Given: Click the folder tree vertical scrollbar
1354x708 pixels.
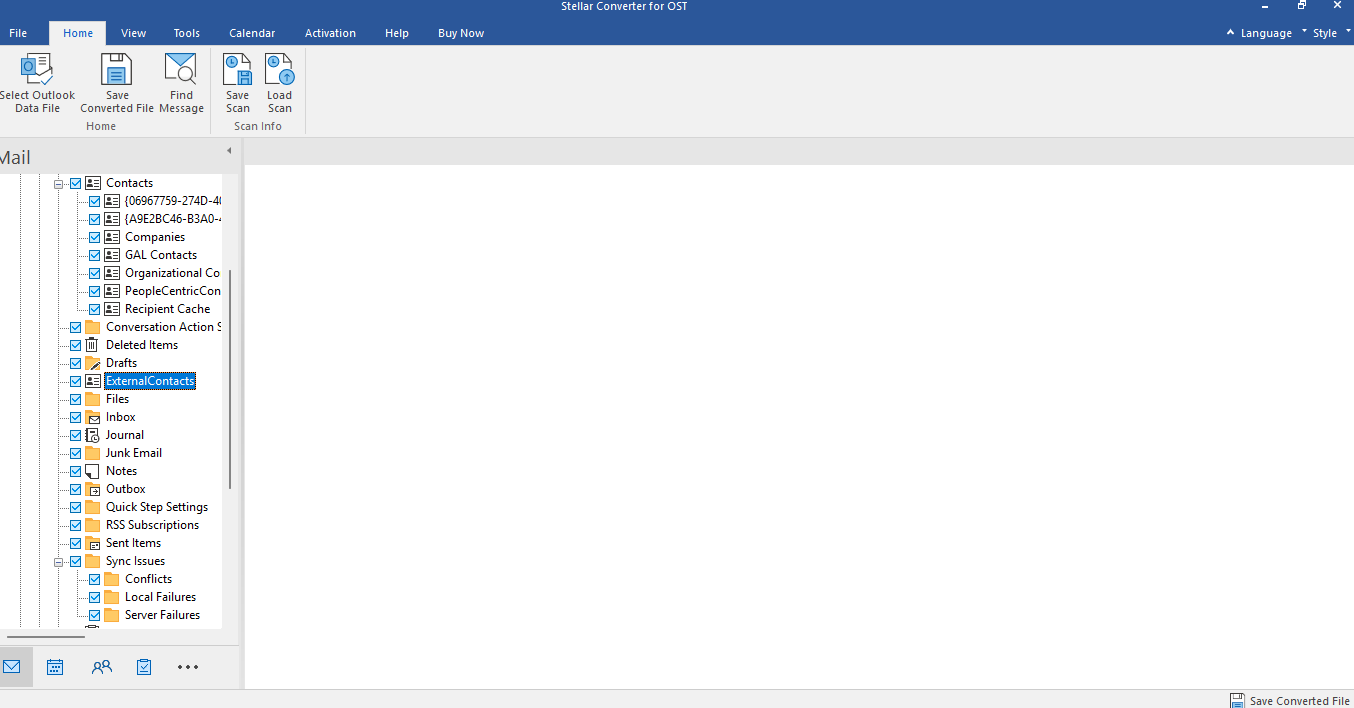Looking at the screenshot, I should click(230, 380).
